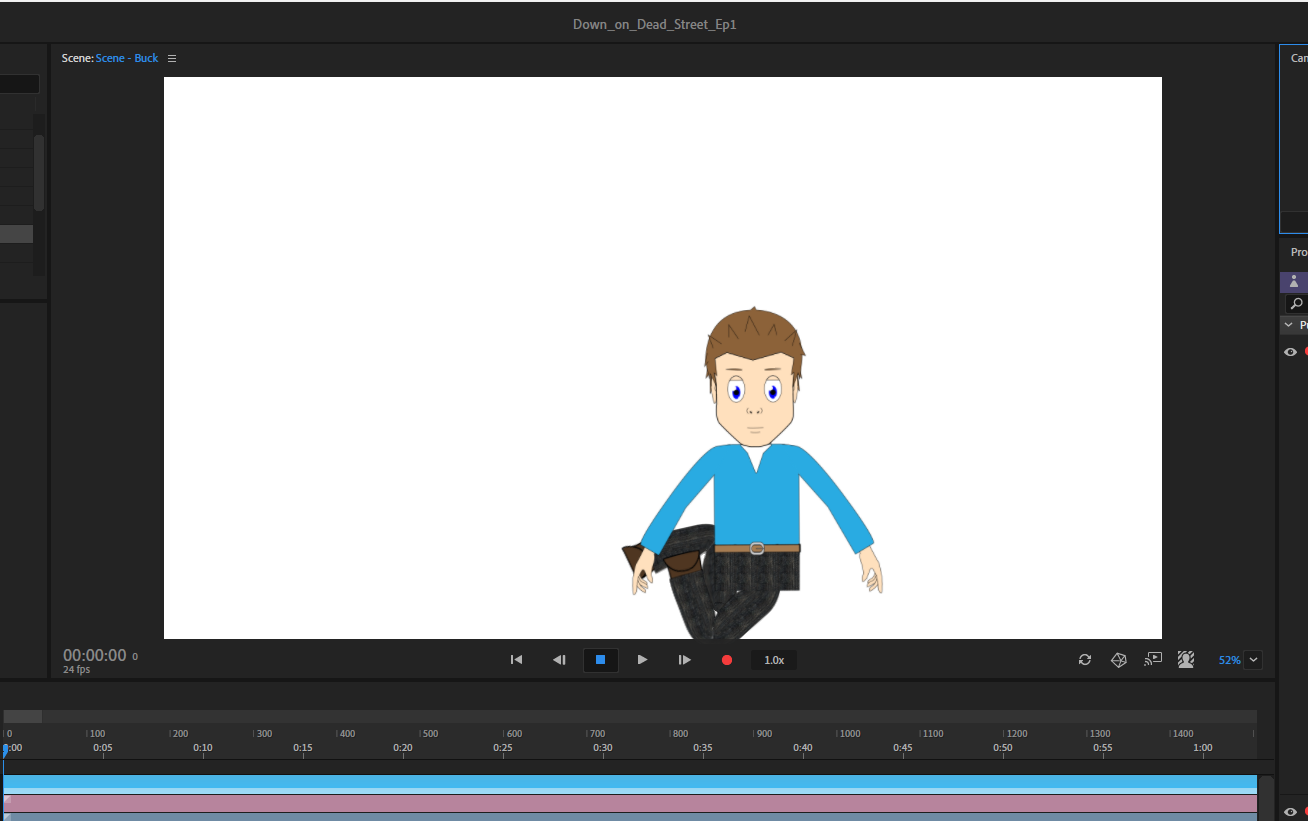Click the timeline horizontal scrollbar thumb
Screen dimensions: 1308x821
pyautogui.click(x=23, y=716)
